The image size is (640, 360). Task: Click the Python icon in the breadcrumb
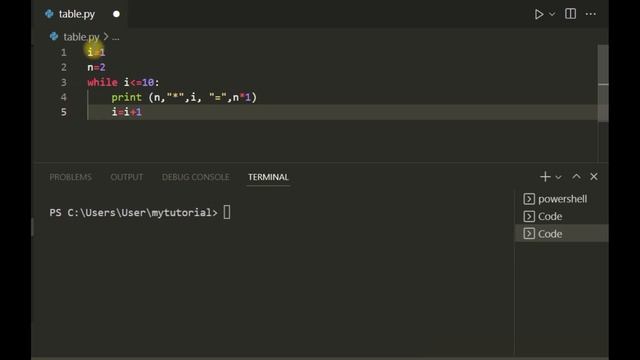click(54, 36)
